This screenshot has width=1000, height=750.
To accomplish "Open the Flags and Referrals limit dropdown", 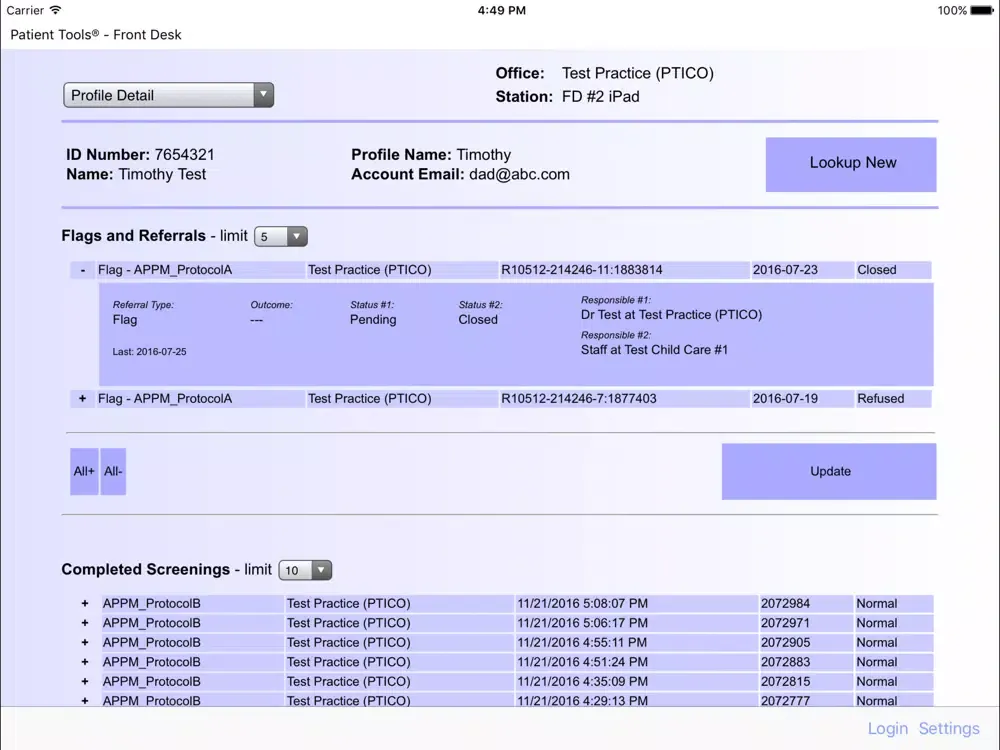I will pyautogui.click(x=281, y=237).
